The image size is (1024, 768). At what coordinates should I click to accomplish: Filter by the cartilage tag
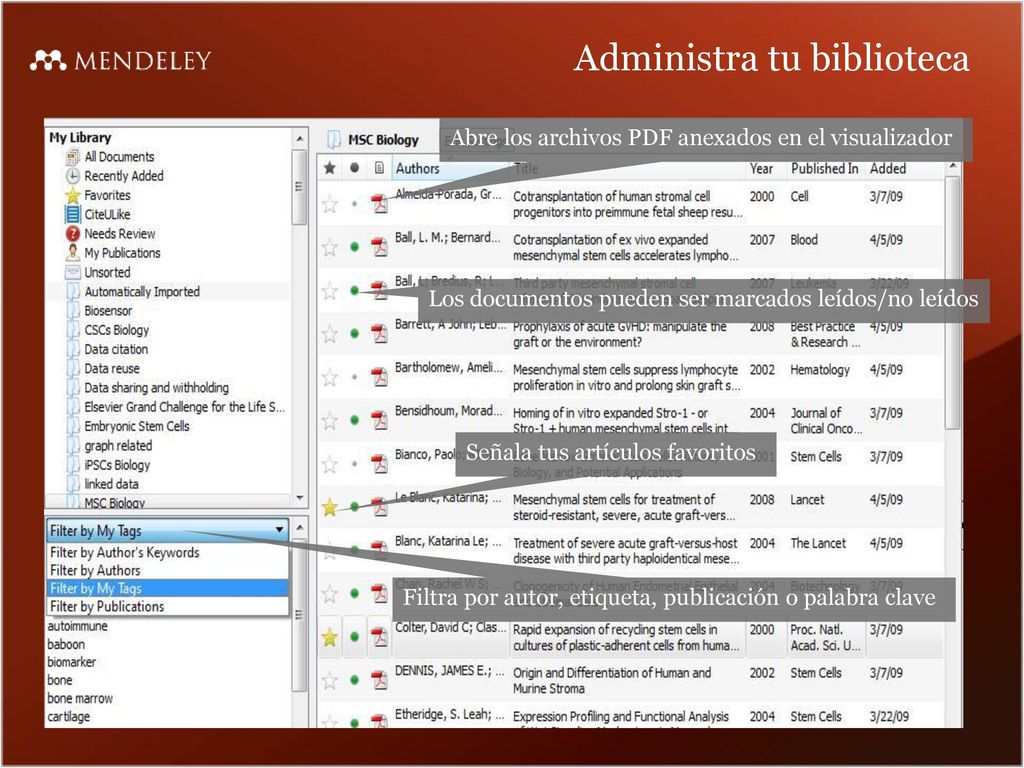point(69,716)
